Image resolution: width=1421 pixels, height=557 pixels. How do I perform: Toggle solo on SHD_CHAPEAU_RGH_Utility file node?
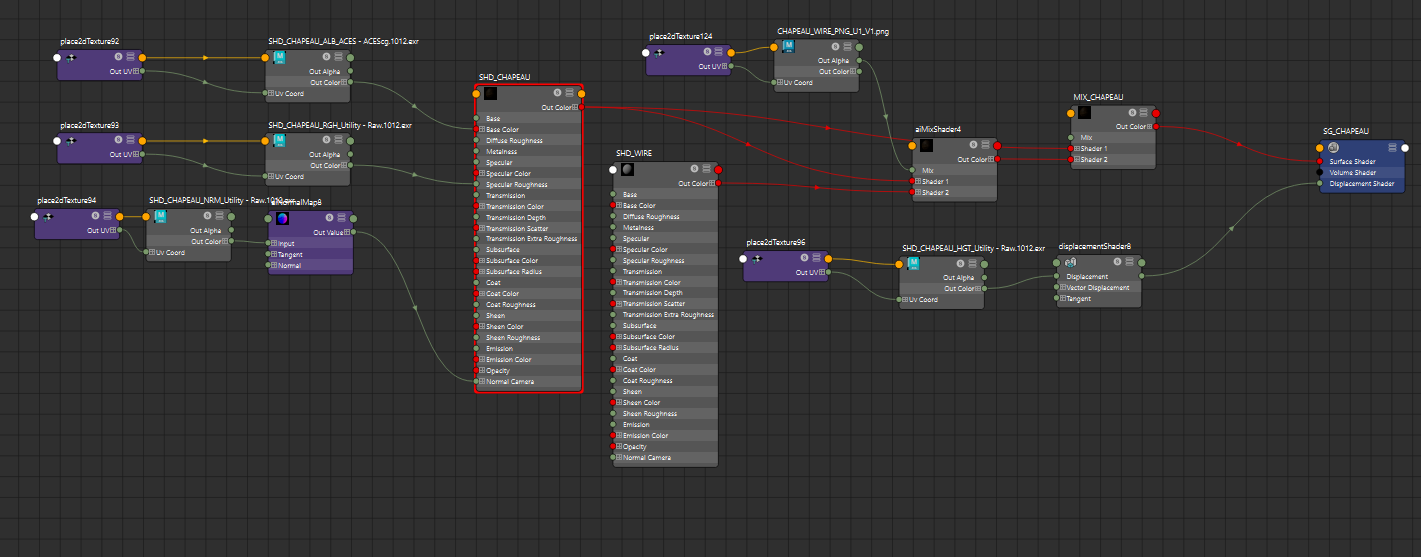326,142
